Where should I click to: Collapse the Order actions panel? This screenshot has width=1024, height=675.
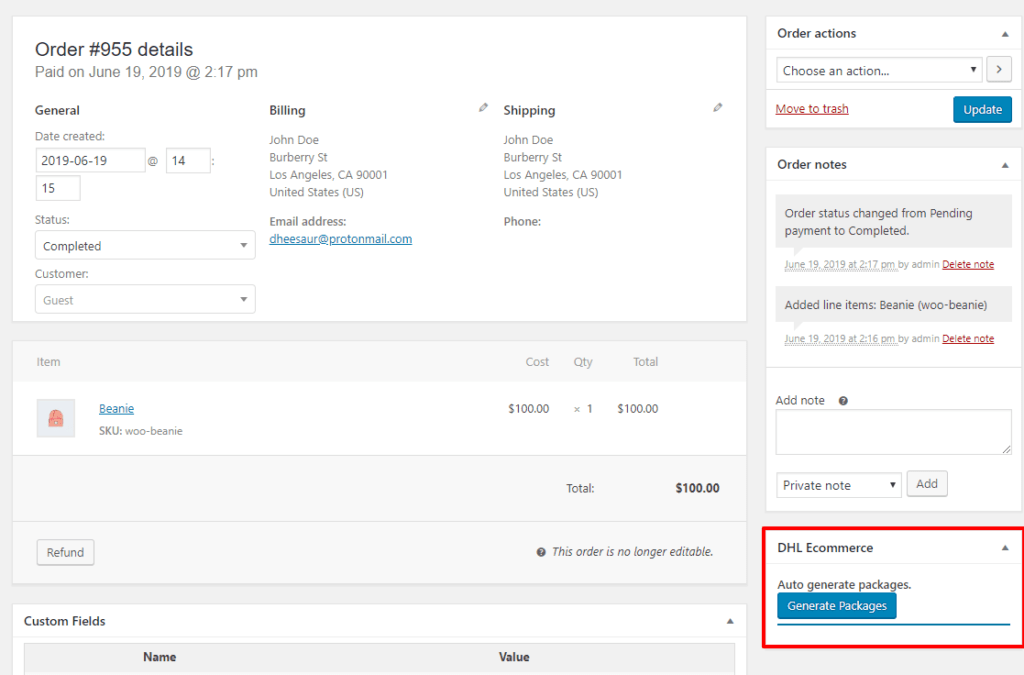pos(1005,33)
